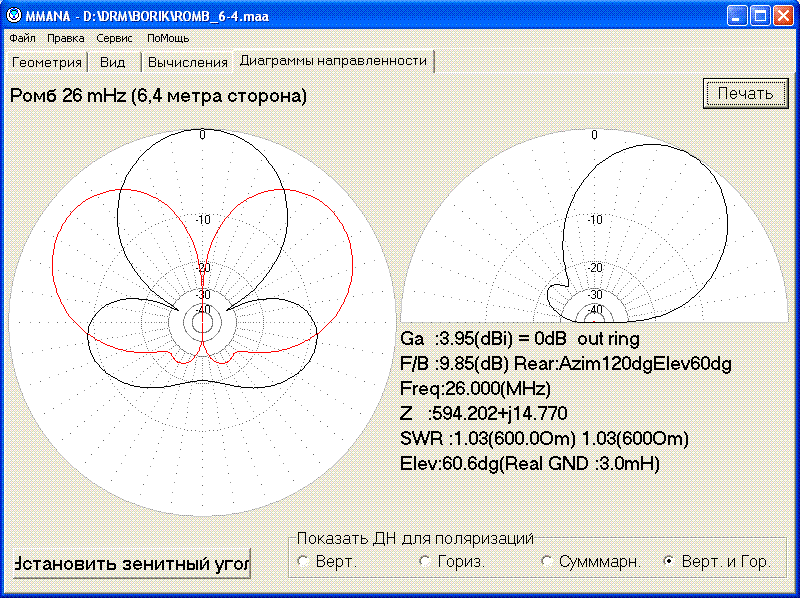
Task: Click the vertical elevation pattern plot
Action: click(594, 226)
